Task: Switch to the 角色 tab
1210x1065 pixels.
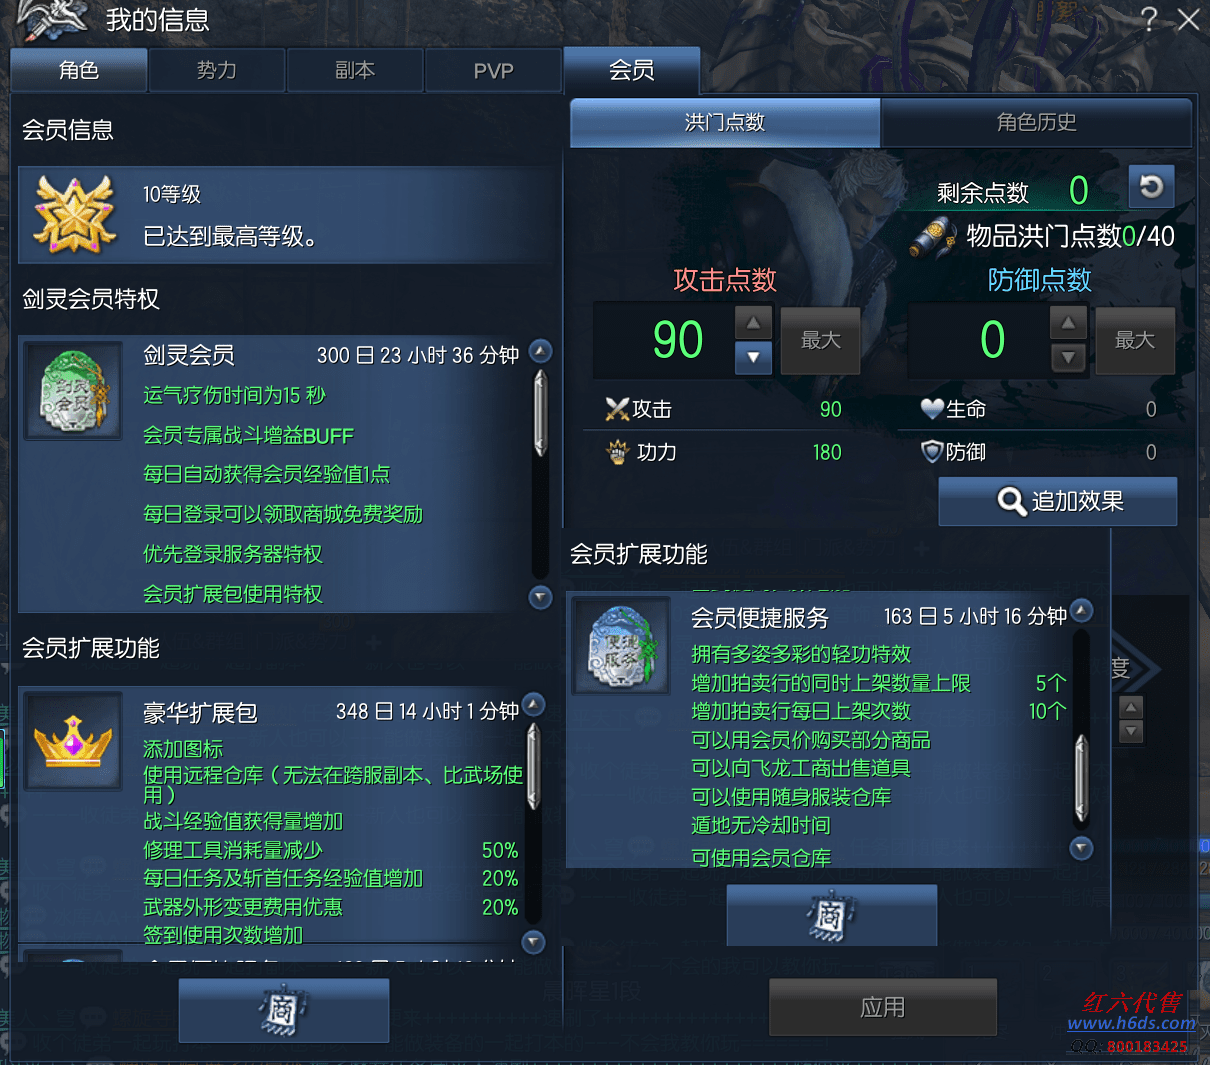Action: 79,70
